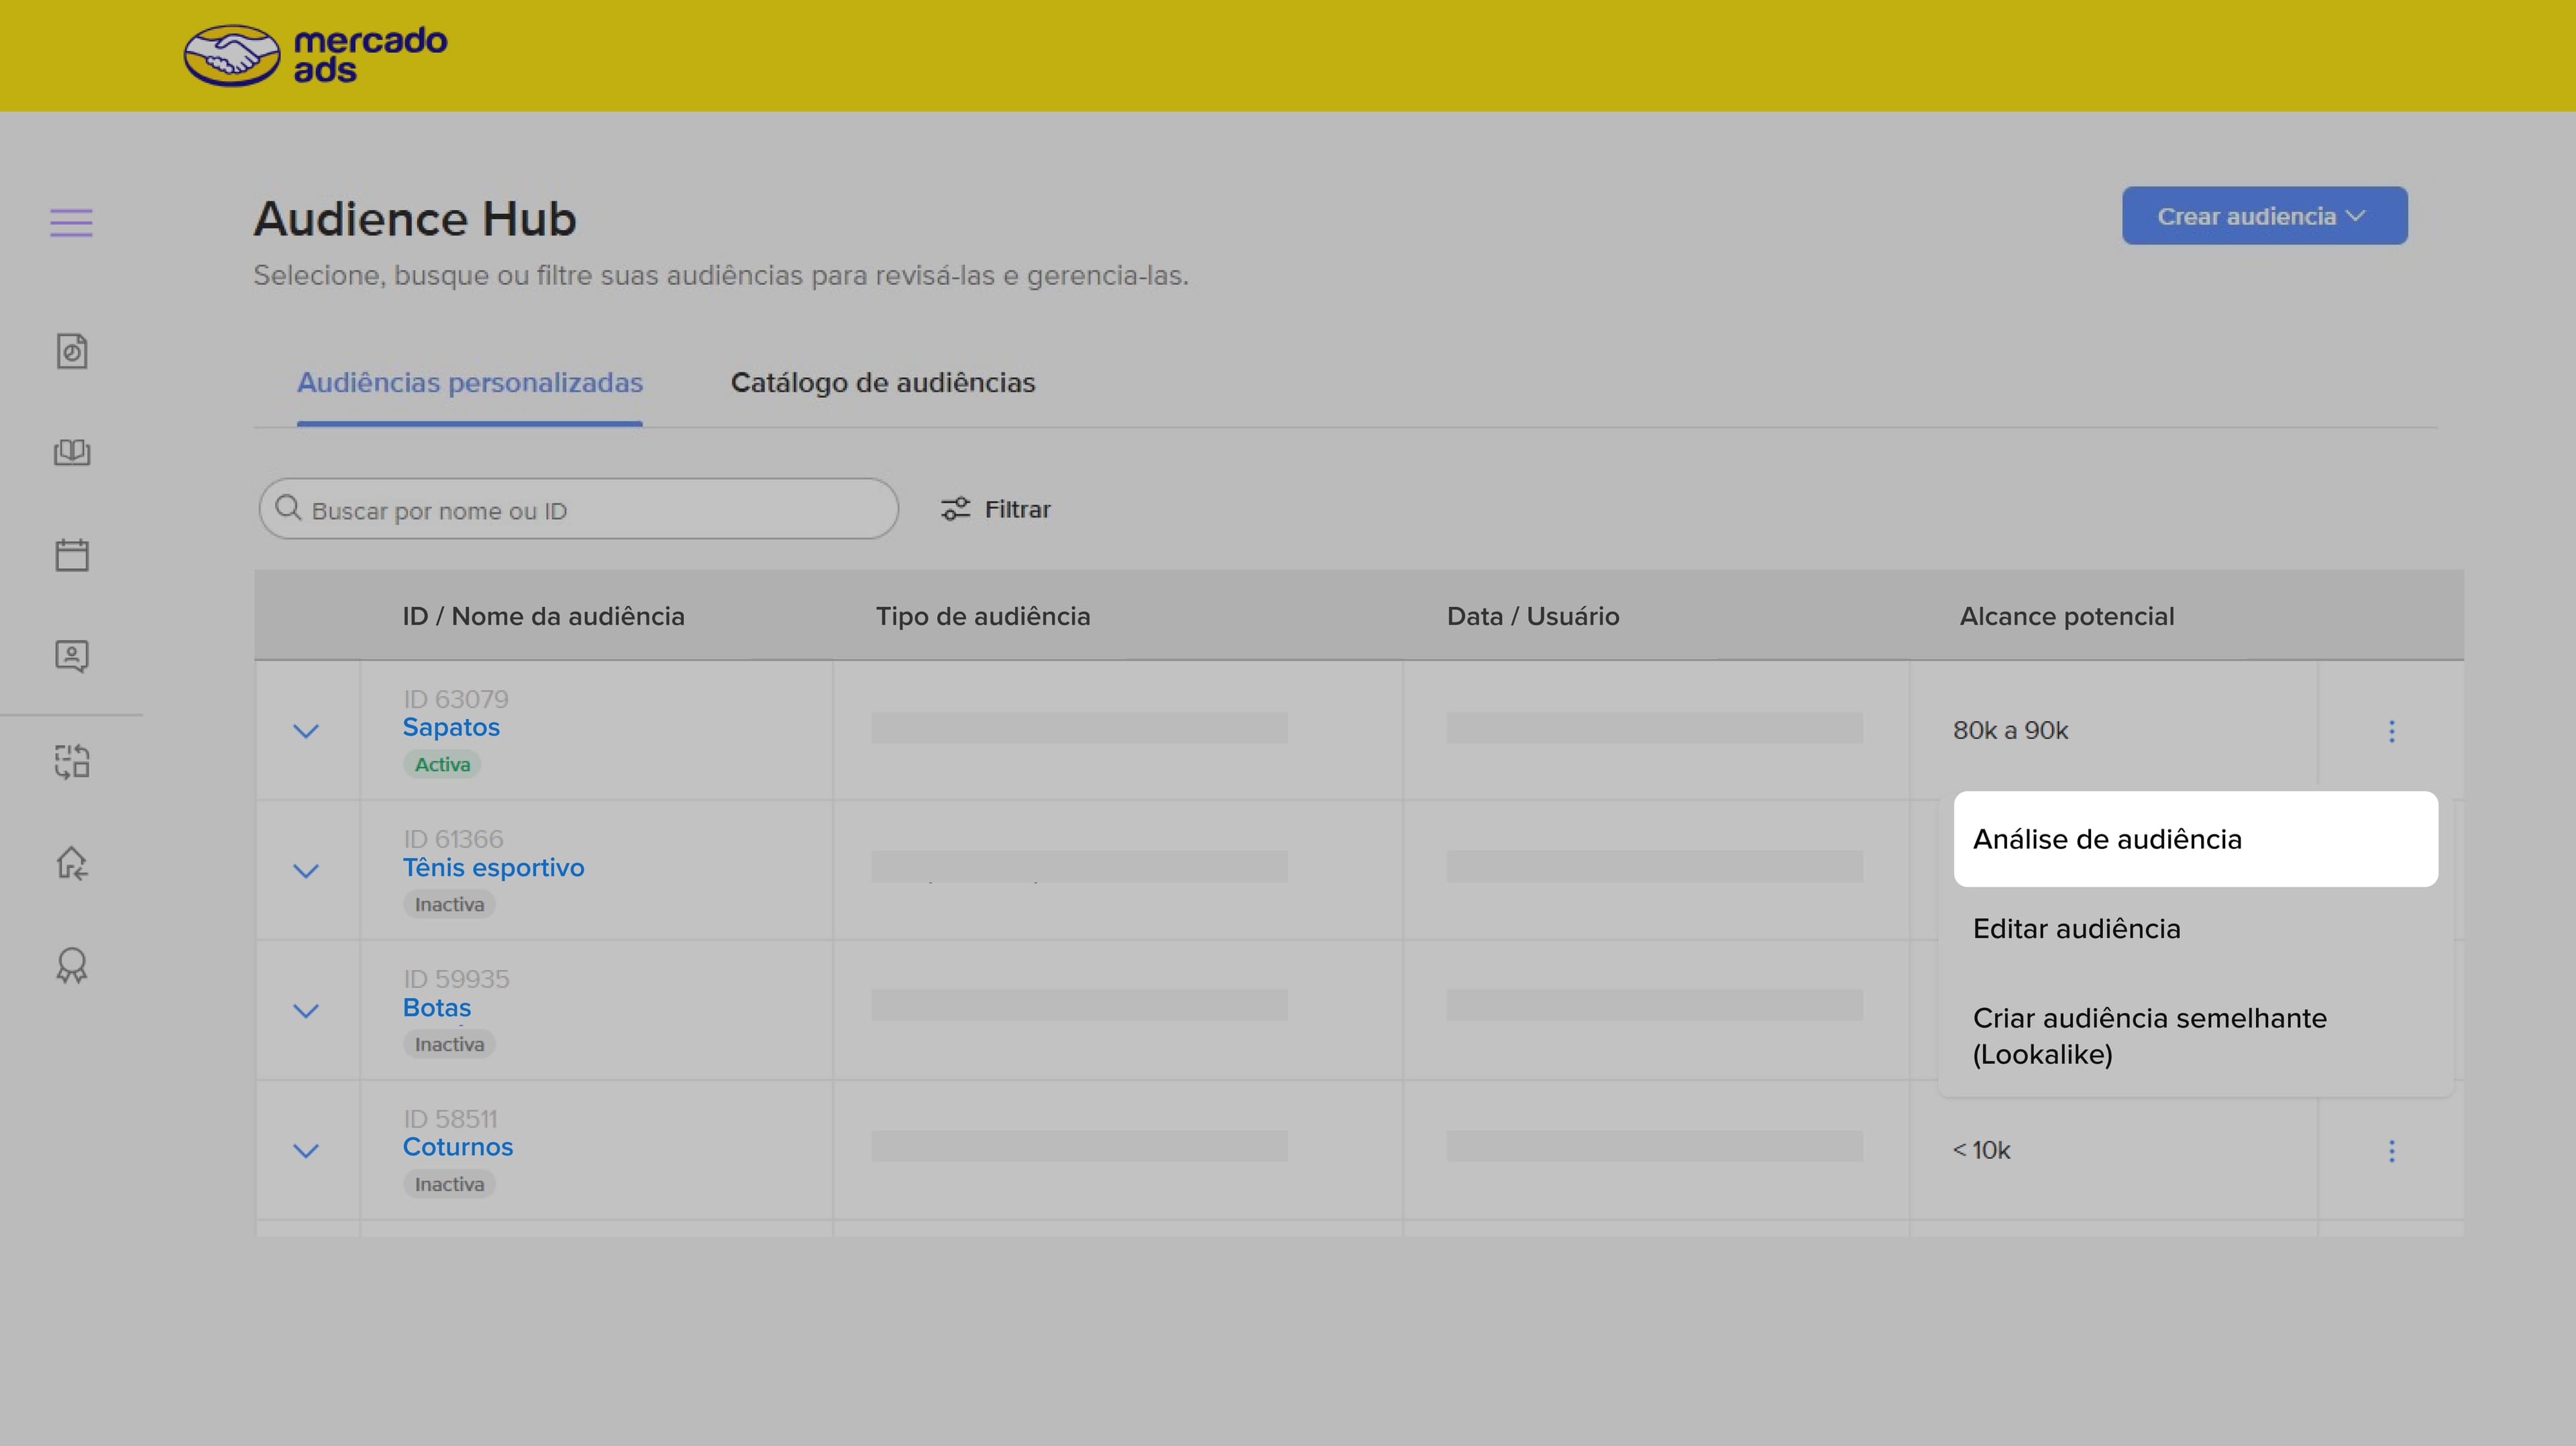The height and width of the screenshot is (1446, 2576).
Task: Open the report document icon in sidebar
Action: pos(72,351)
